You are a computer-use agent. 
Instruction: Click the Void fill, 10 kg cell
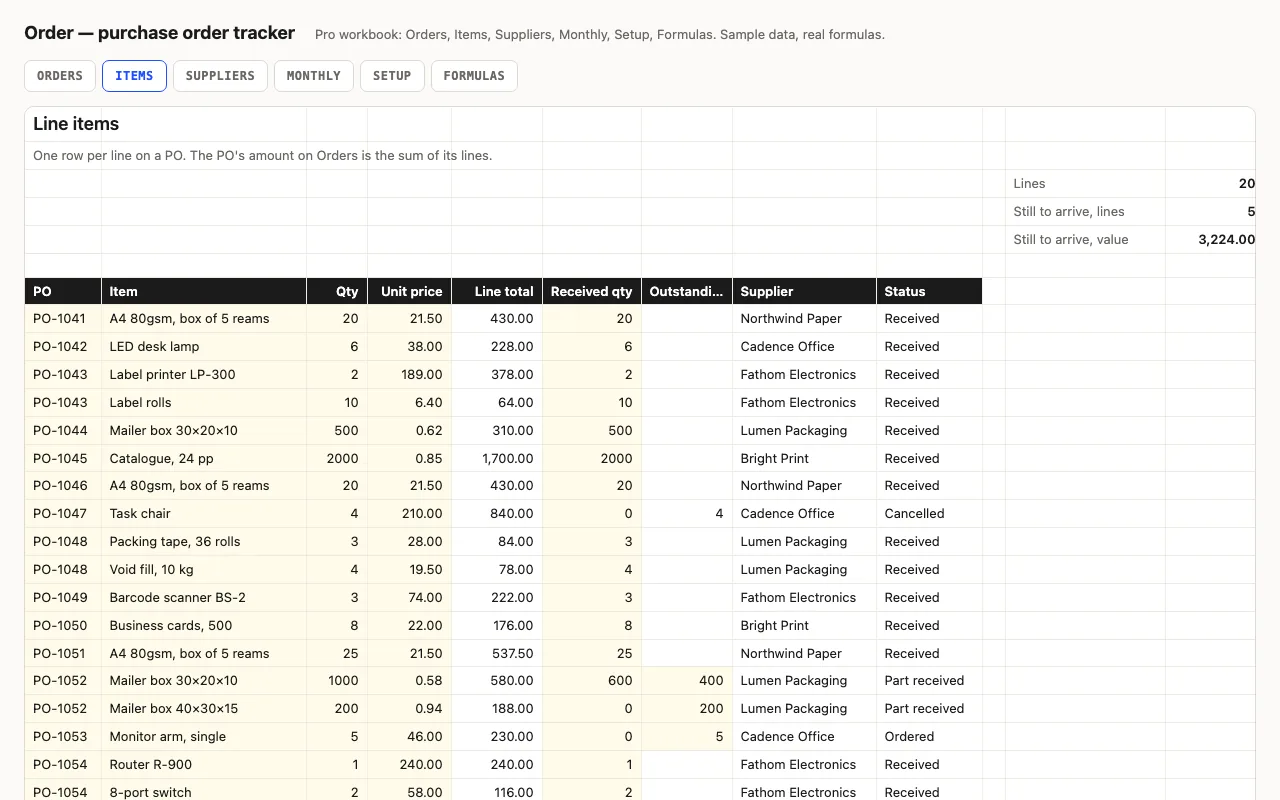pyautogui.click(x=204, y=570)
